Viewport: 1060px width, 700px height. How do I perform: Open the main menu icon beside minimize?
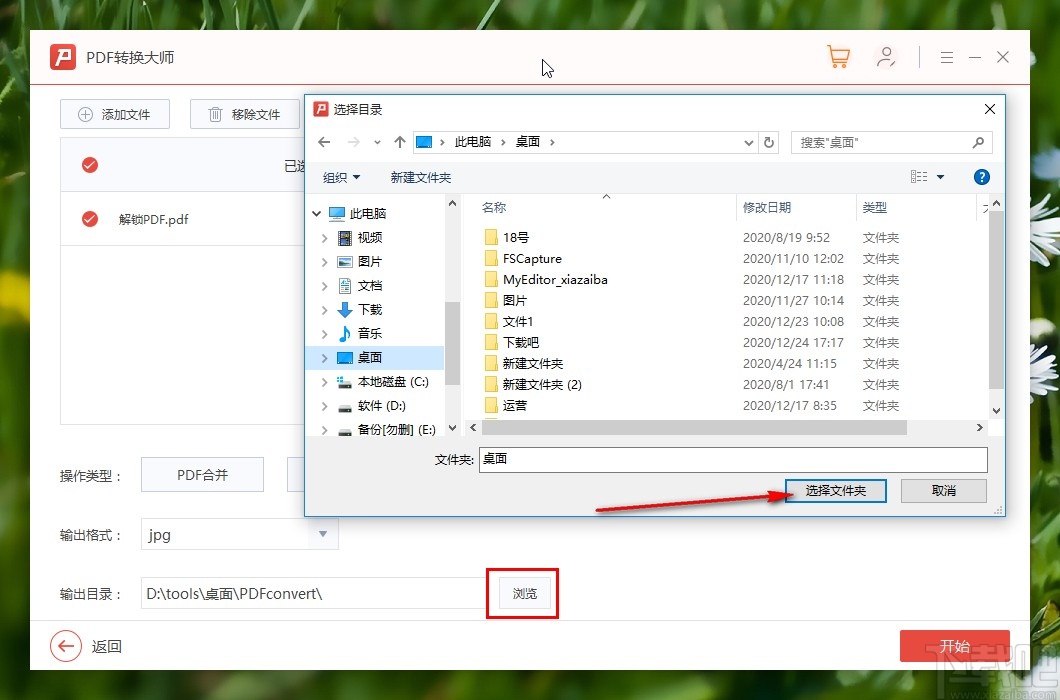(946, 57)
